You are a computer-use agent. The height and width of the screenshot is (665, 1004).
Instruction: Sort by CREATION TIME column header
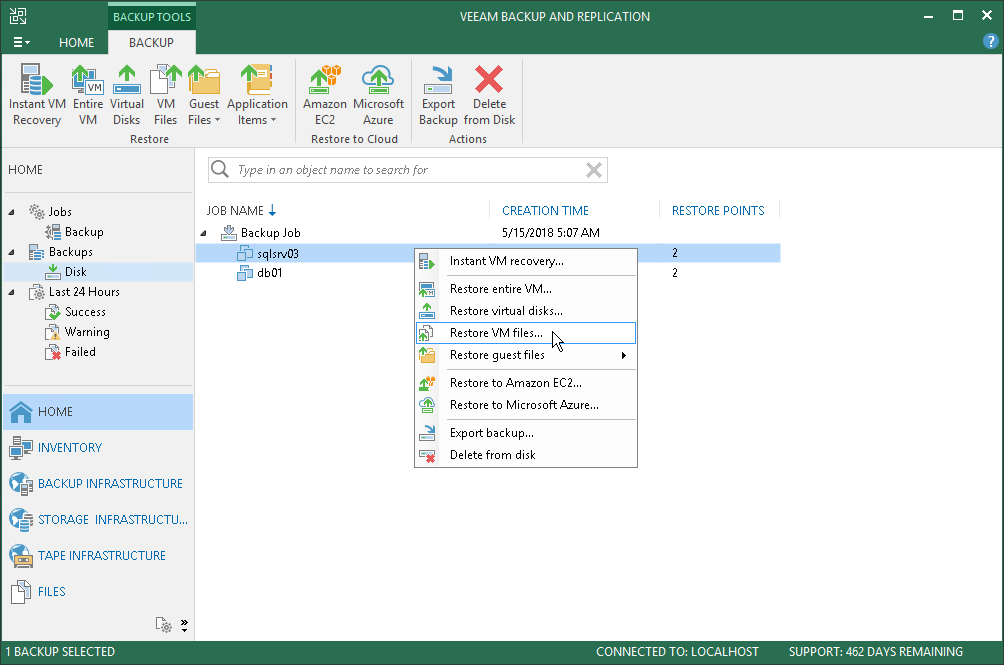[x=545, y=211]
